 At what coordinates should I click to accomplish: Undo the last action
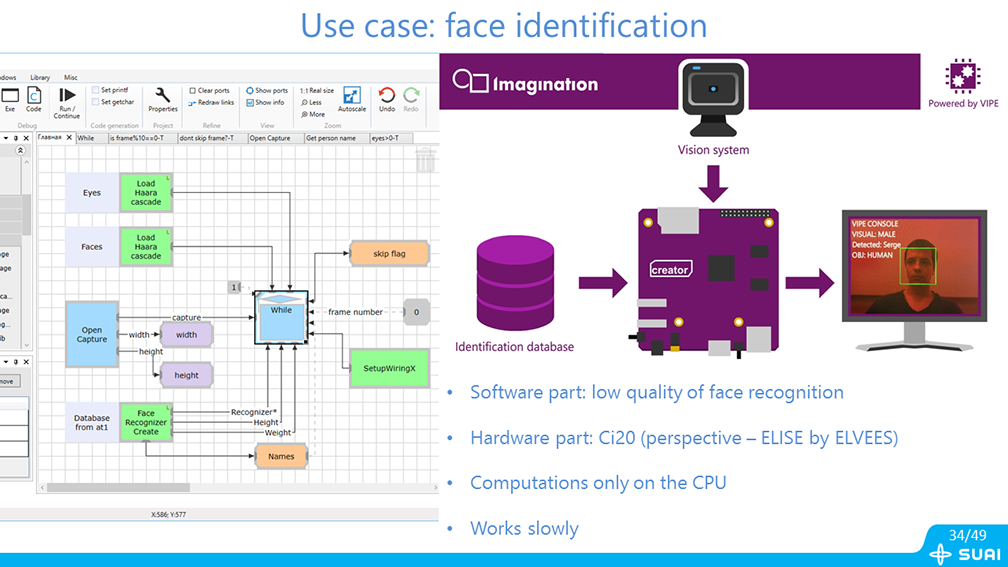tap(387, 99)
